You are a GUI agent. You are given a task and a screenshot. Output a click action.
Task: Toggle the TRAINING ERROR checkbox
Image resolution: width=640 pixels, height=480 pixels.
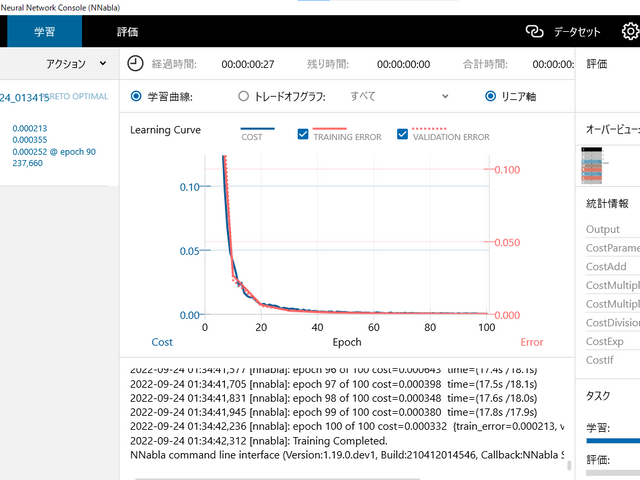(304, 135)
